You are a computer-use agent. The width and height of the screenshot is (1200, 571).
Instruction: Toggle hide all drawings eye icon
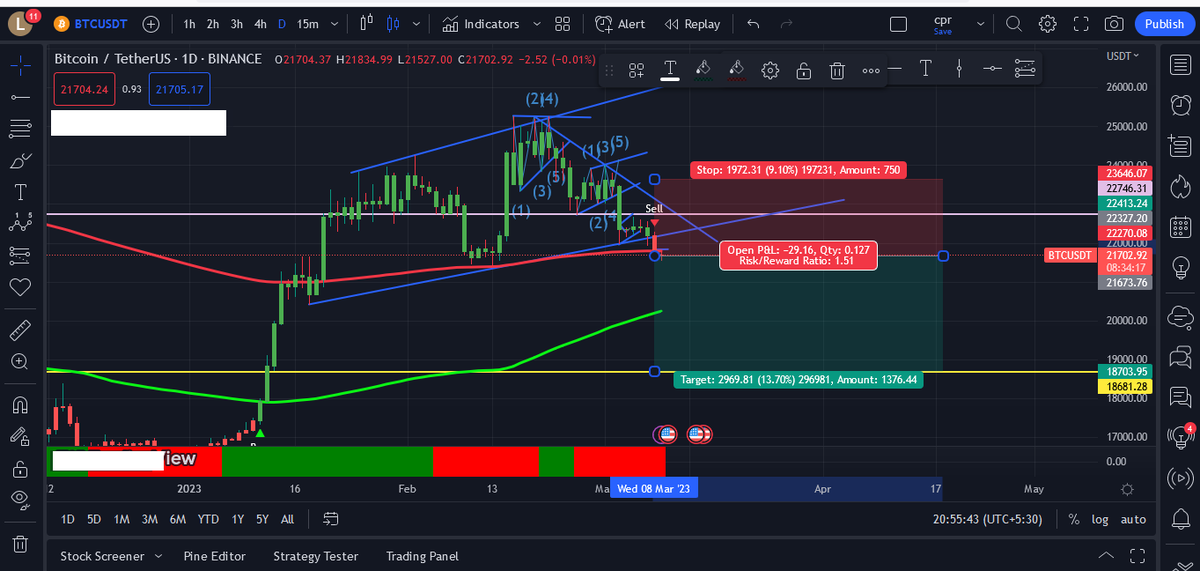click(x=19, y=499)
